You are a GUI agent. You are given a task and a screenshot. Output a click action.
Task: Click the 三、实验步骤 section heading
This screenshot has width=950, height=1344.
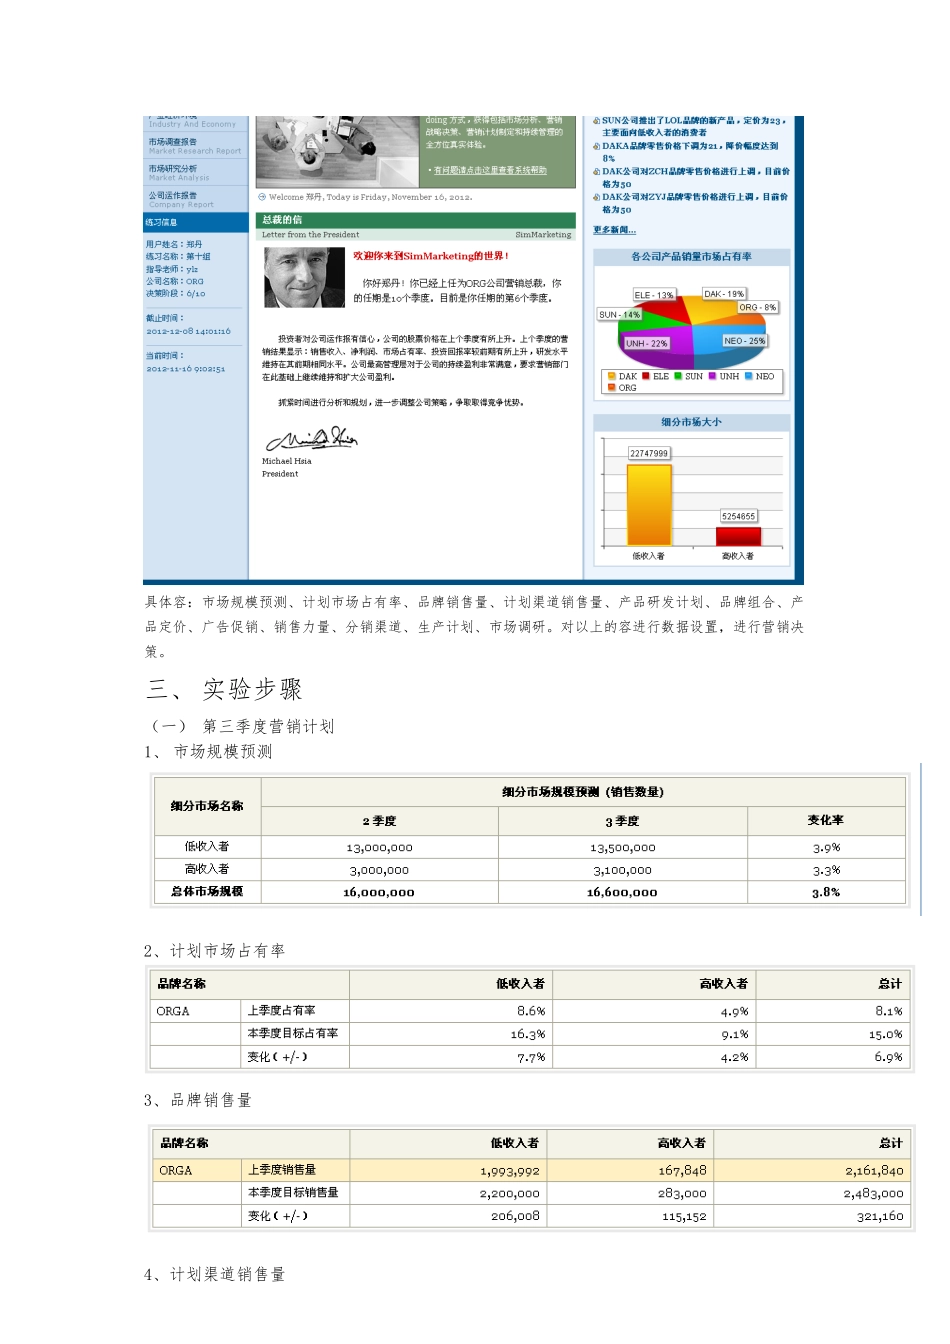pyautogui.click(x=224, y=689)
